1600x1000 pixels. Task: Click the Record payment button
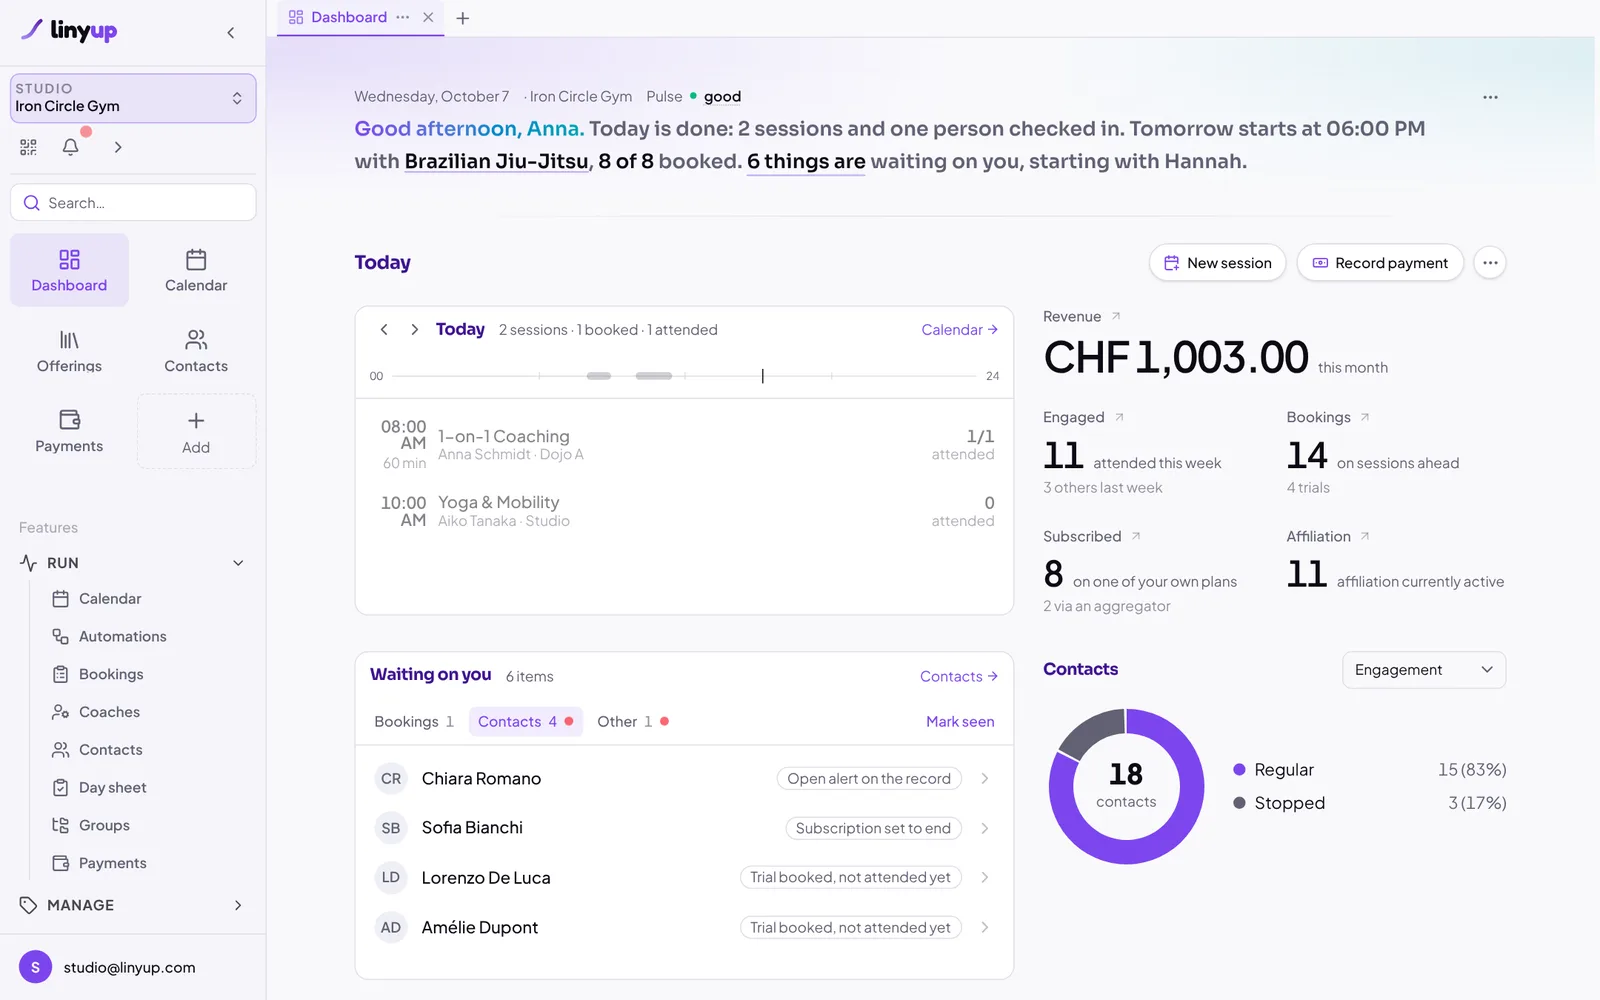point(1380,263)
